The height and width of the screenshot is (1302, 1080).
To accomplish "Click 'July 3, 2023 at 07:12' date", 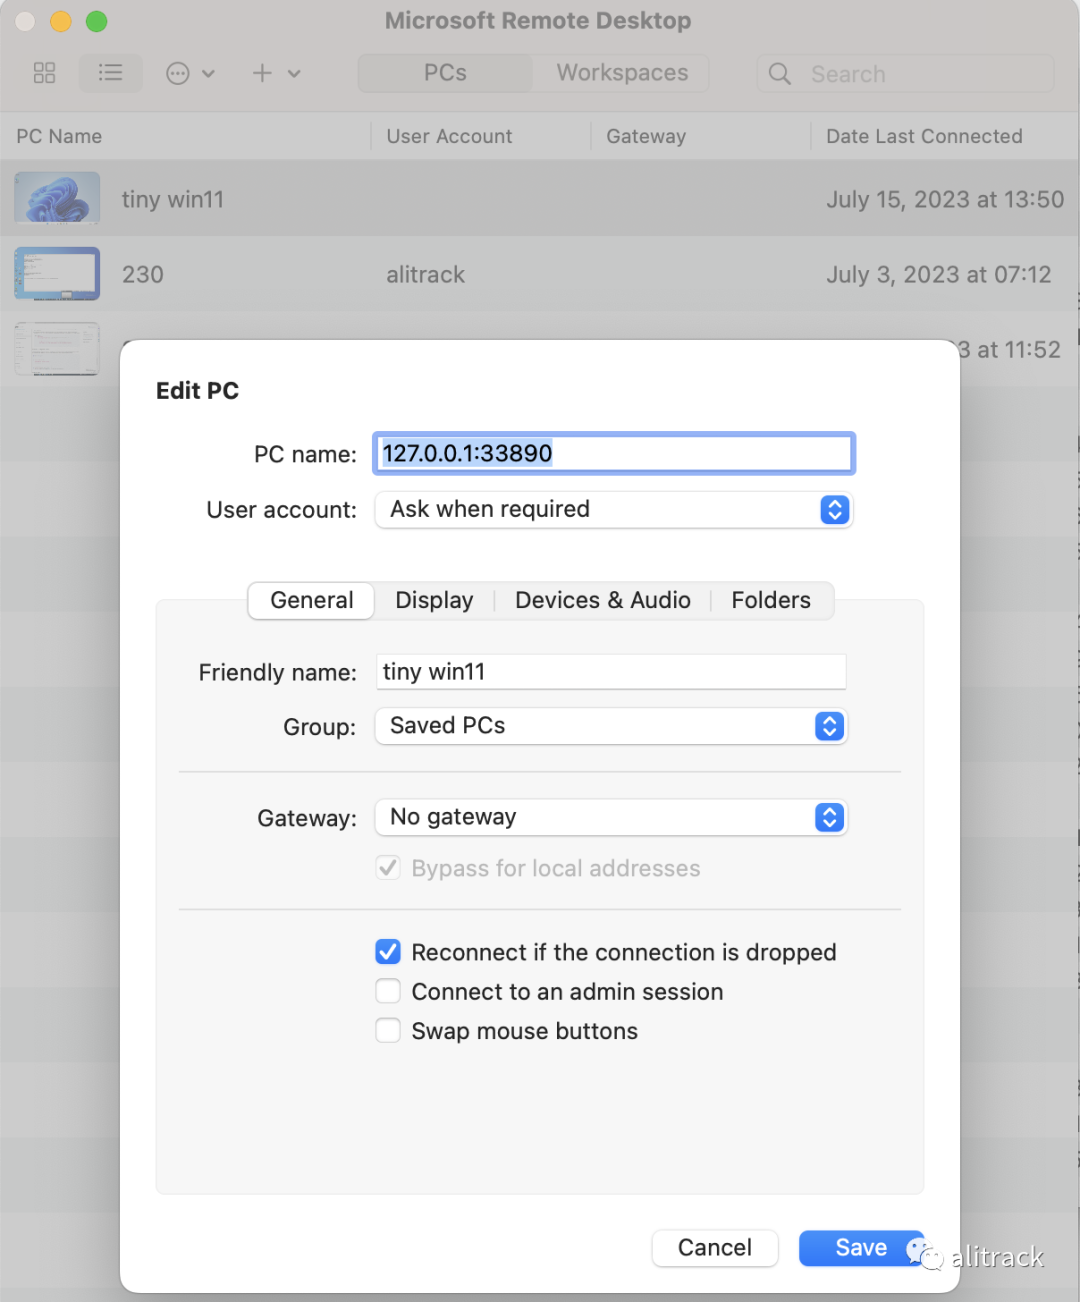I will coord(939,274).
